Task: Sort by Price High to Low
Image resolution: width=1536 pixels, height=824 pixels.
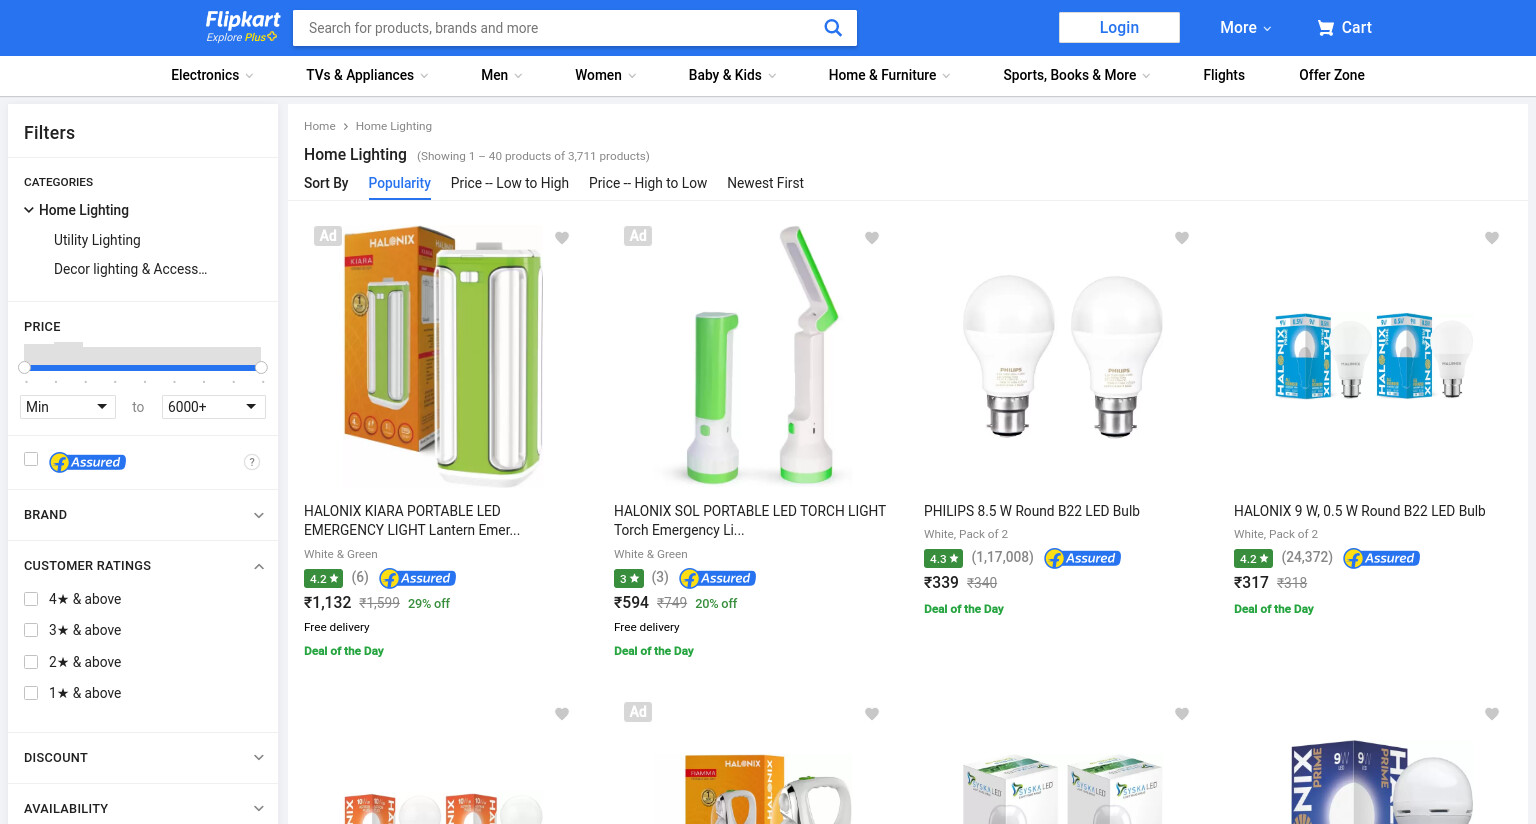Action: pyautogui.click(x=648, y=183)
